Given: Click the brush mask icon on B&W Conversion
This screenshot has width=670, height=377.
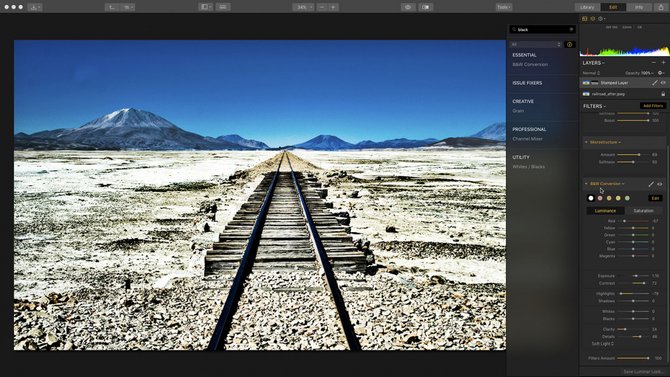Looking at the screenshot, I should (x=651, y=184).
